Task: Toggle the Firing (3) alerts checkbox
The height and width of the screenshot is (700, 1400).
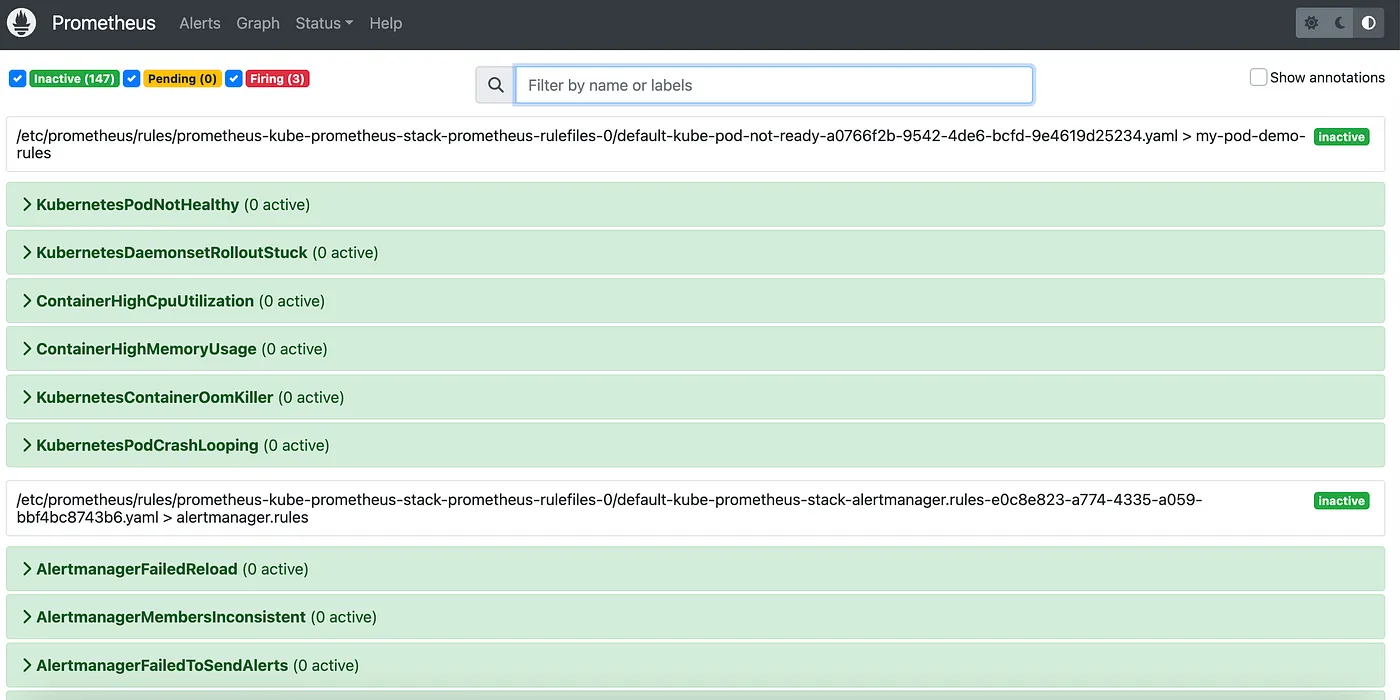Action: click(x=234, y=78)
